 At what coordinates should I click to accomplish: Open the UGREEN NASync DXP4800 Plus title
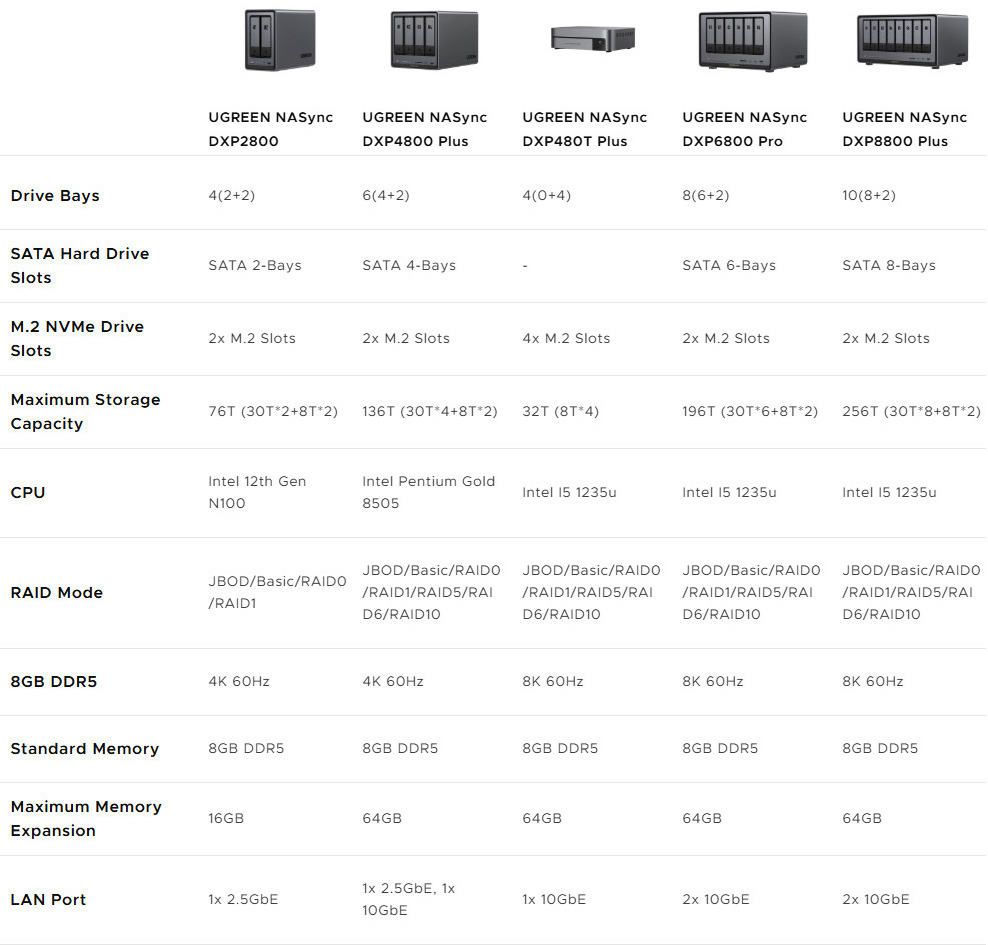pos(424,129)
